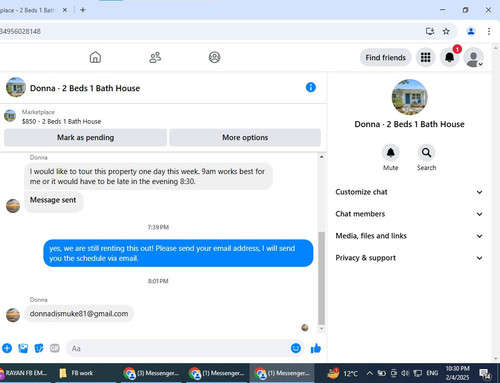500x383 pixels.
Task: Switch to (3) Messenger taskbar window
Action: tap(152, 373)
